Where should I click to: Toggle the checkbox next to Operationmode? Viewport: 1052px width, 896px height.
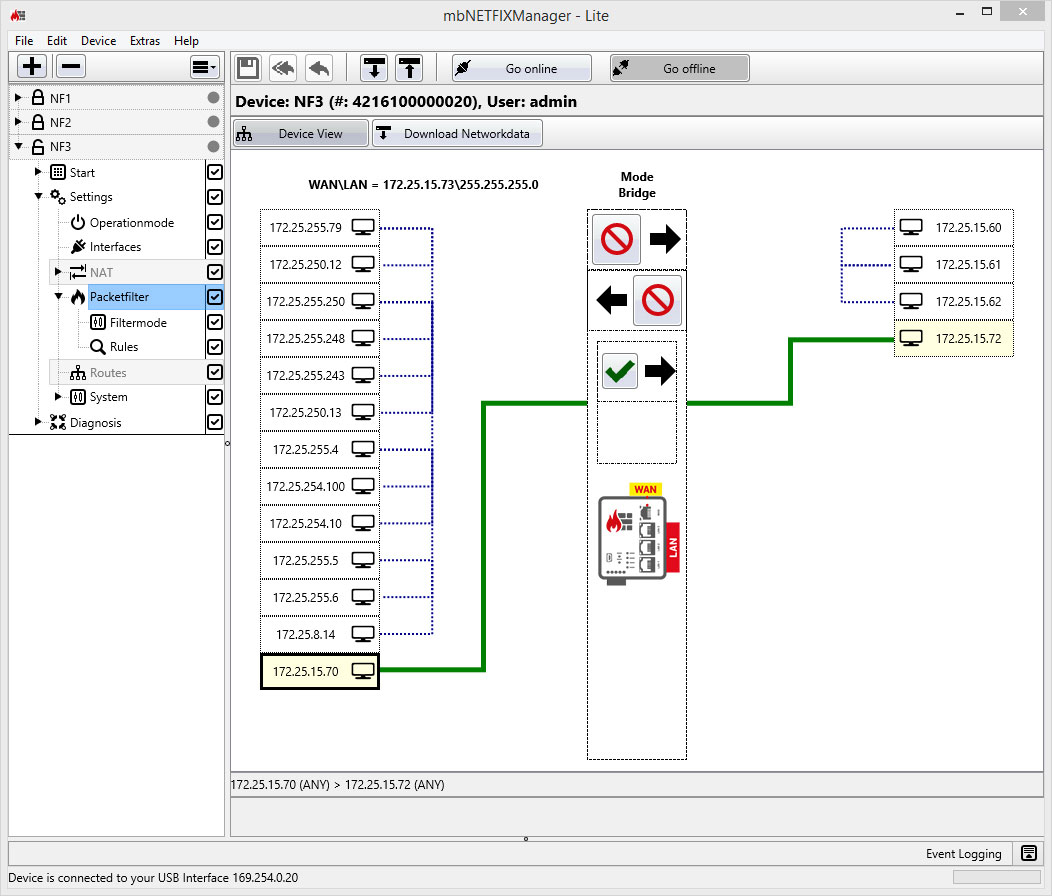click(x=215, y=222)
